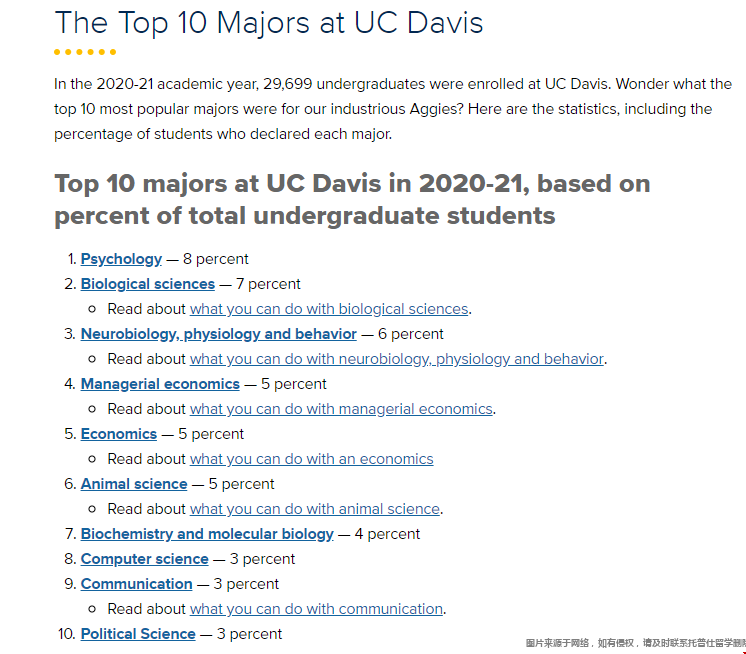Screen dimensions: 746x654
Task: Open the Communication major link
Action: pyautogui.click(x=136, y=584)
